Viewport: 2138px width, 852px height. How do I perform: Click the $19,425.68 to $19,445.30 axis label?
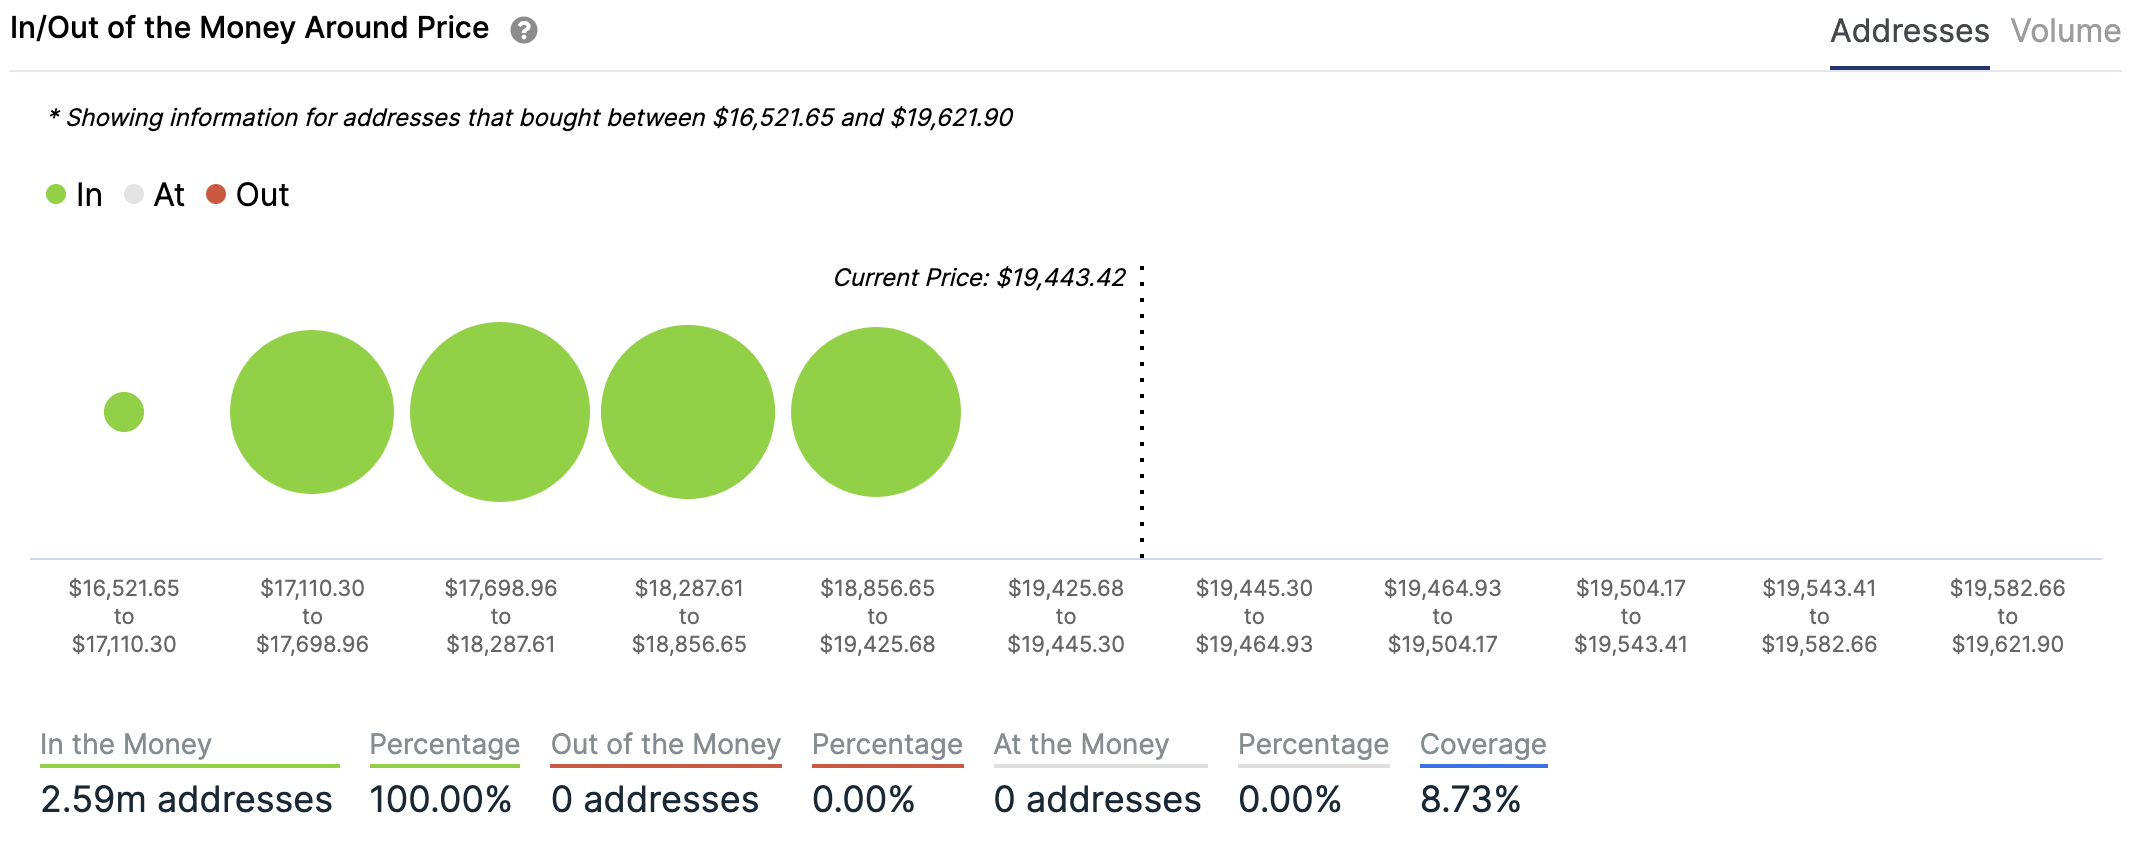click(1065, 616)
